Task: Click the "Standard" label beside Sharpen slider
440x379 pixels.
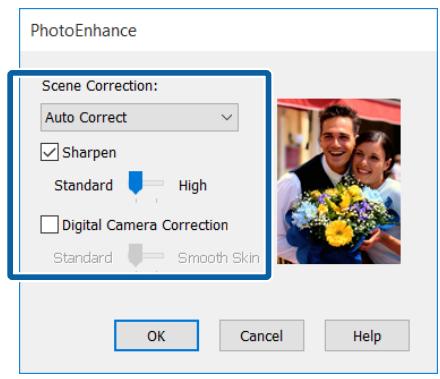Action: (83, 185)
